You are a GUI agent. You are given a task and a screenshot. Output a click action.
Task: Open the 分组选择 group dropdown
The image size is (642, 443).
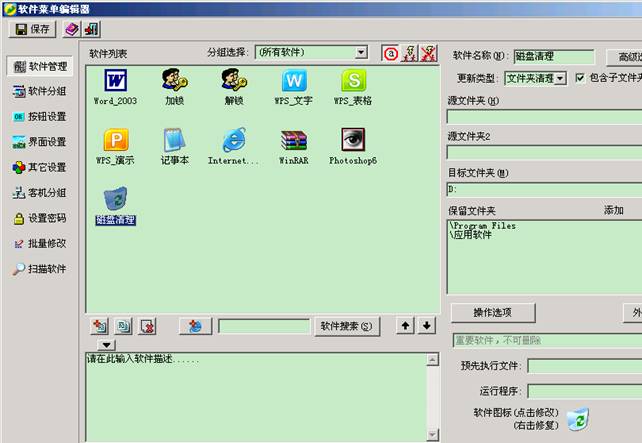coord(360,52)
